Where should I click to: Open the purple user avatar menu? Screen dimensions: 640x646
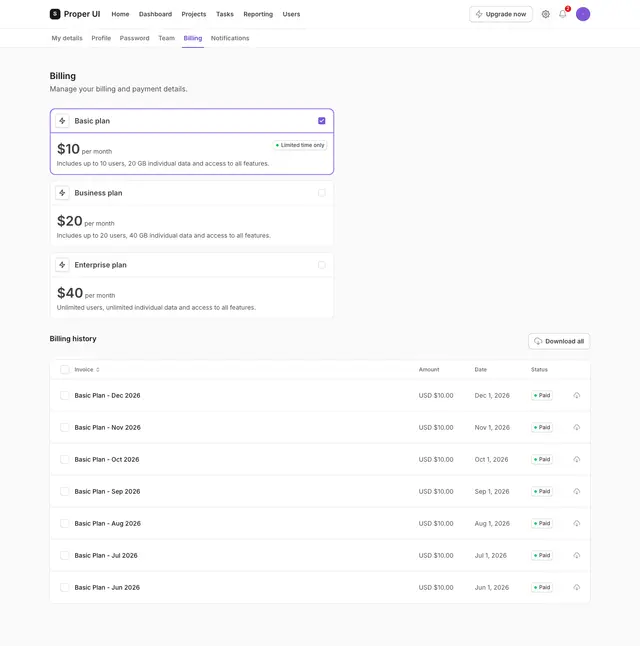583,14
